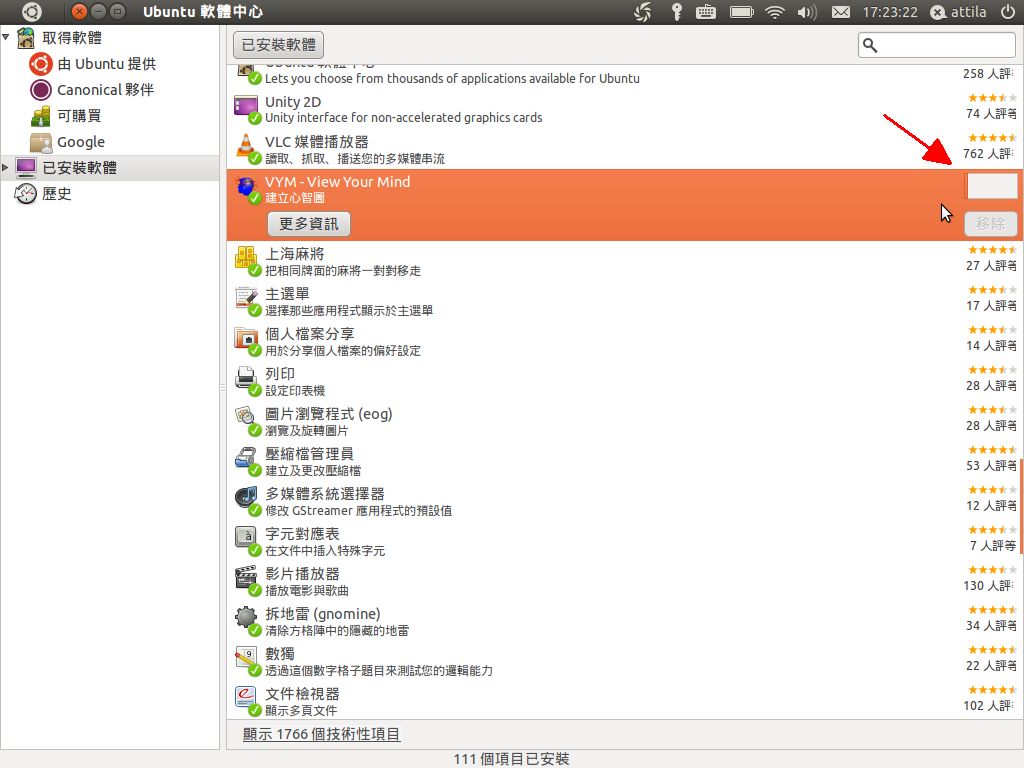This screenshot has height=768, width=1024.
Task: Click the 壓縮檔管理員 title text
Action: pos(309,454)
